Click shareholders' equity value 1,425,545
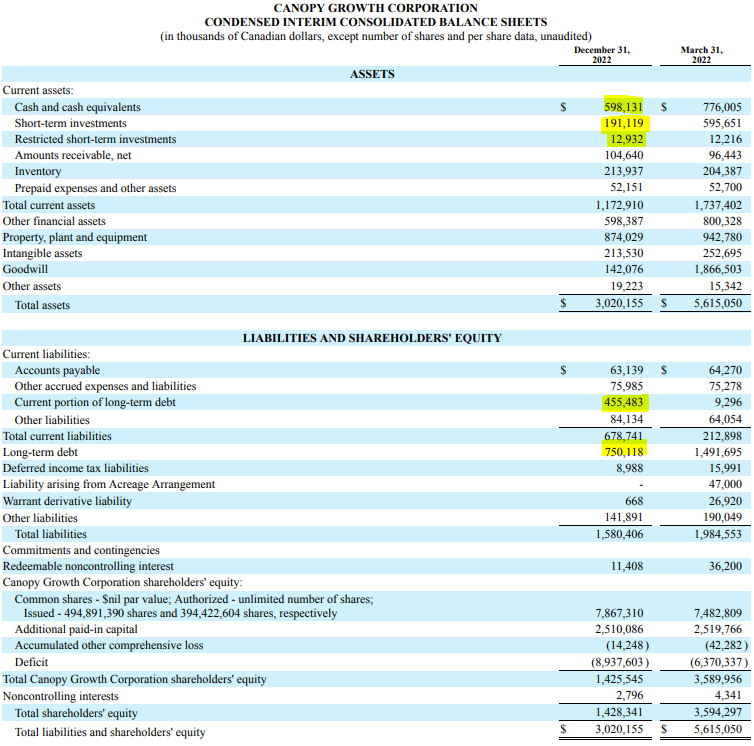This screenshot has width=754, height=746. point(619,679)
